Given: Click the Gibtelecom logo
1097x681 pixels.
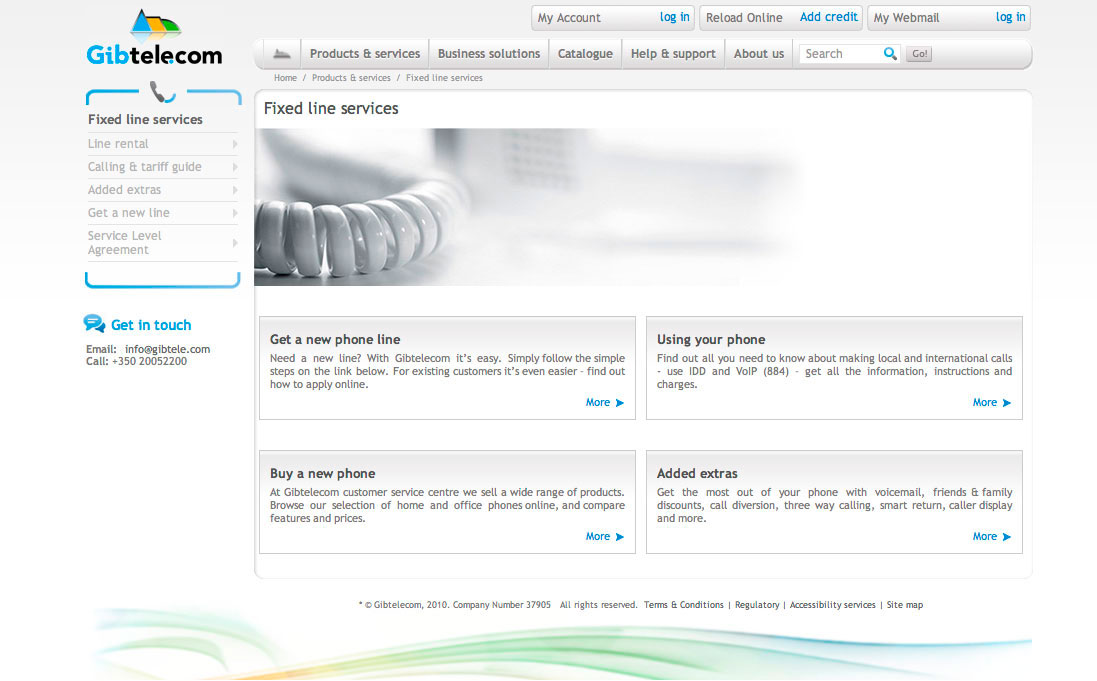Looking at the screenshot, I should click(x=155, y=38).
